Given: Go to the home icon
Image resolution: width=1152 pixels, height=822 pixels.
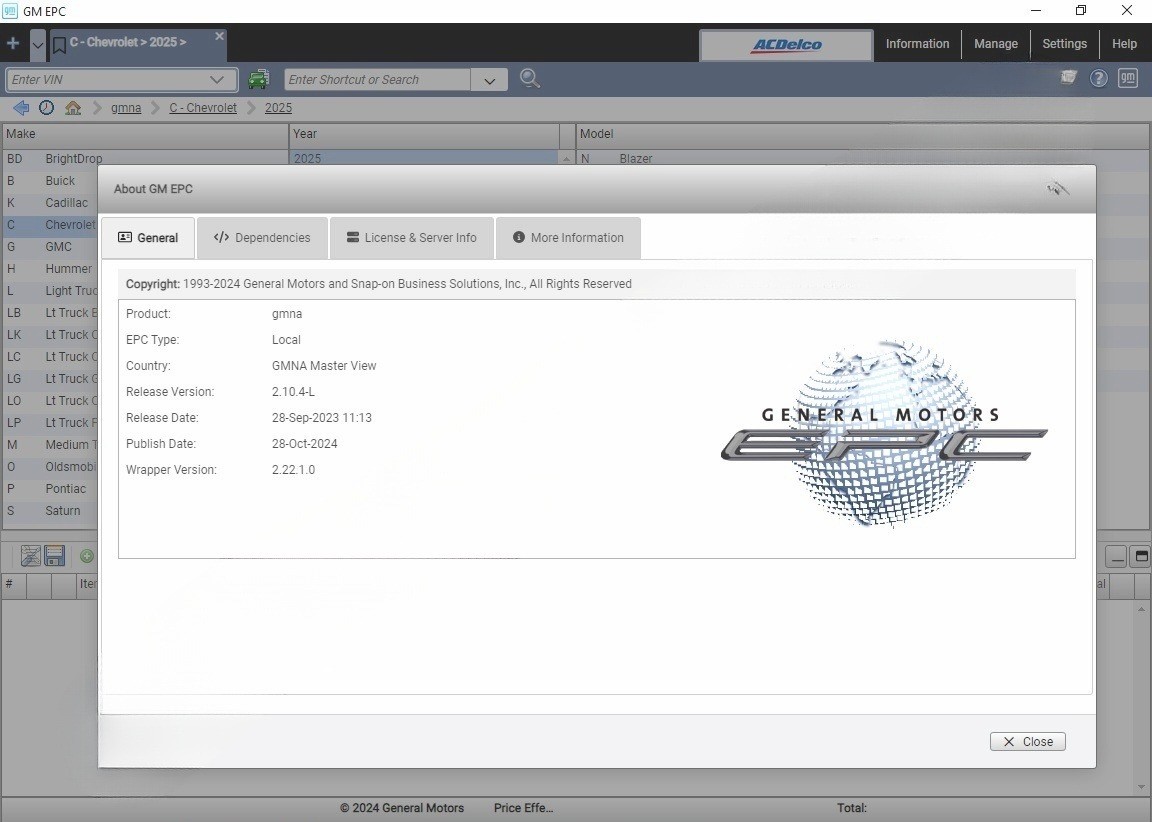Looking at the screenshot, I should [73, 108].
